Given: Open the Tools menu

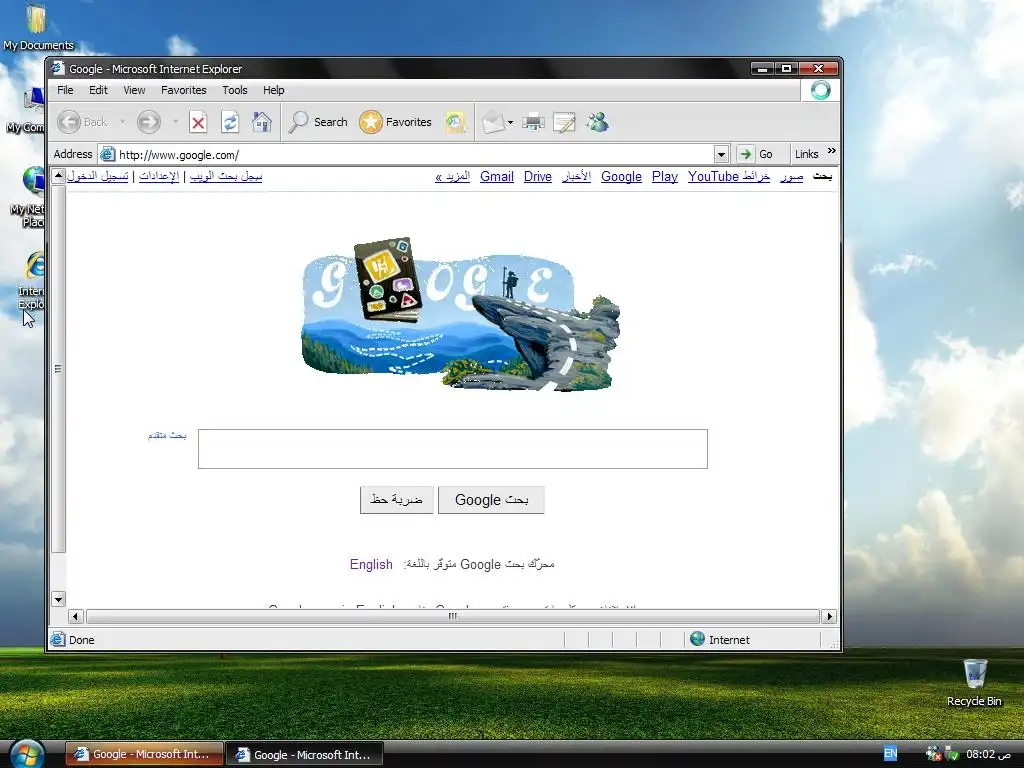Looking at the screenshot, I should point(234,90).
